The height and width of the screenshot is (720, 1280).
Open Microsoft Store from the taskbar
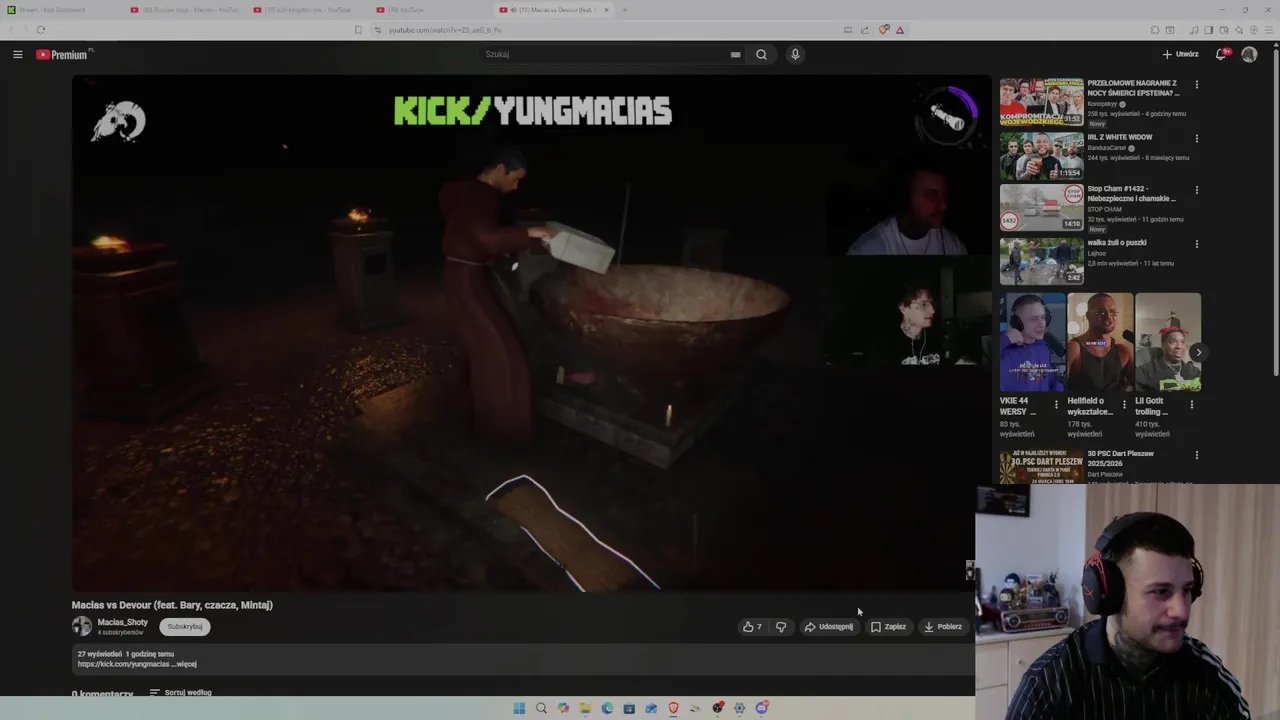tap(629, 708)
